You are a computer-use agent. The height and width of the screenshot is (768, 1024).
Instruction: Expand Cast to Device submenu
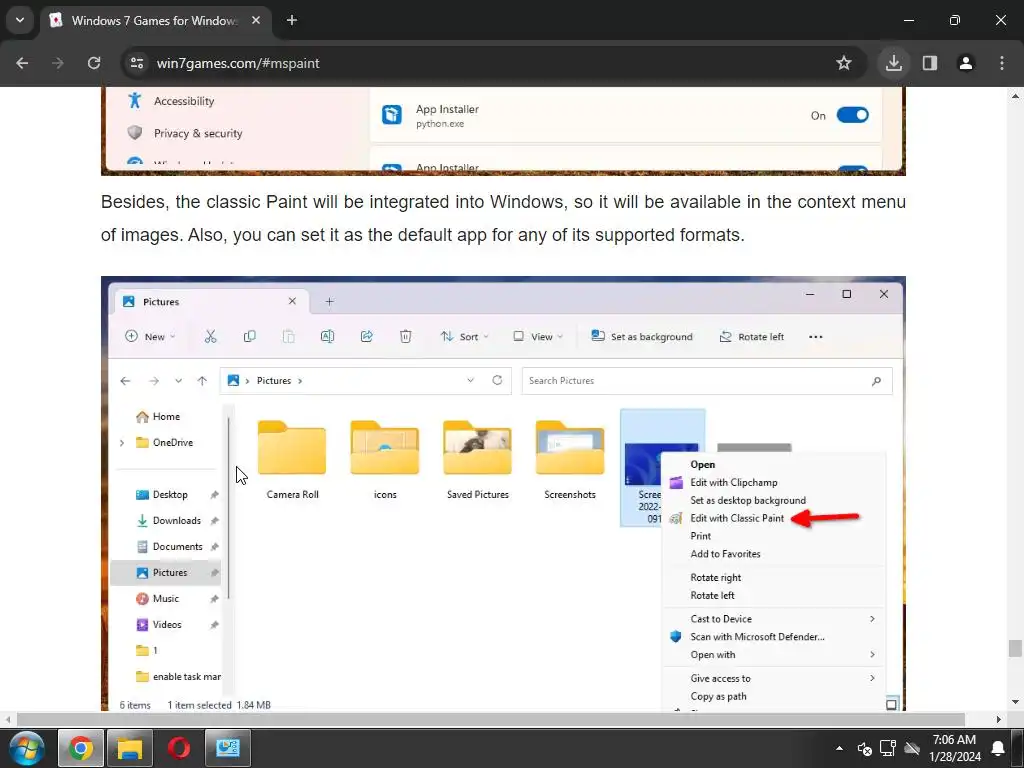[x=774, y=619]
